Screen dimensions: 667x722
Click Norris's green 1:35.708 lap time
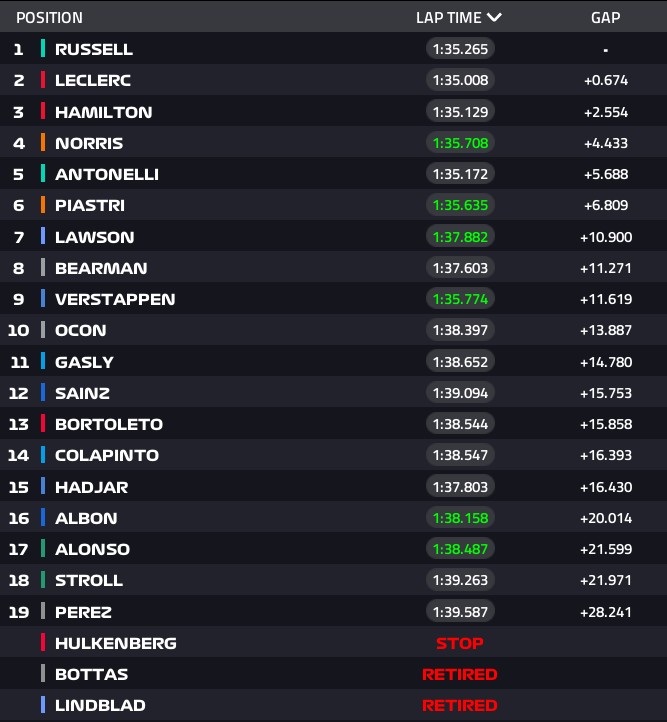[460, 143]
